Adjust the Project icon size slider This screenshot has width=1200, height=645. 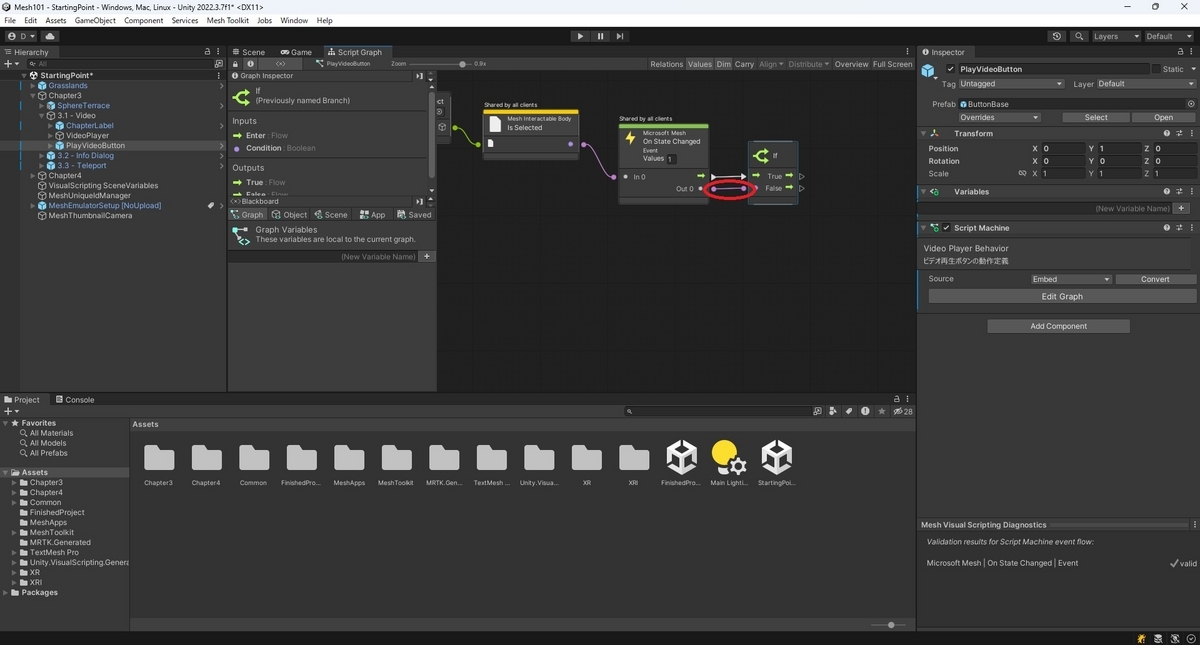890,624
